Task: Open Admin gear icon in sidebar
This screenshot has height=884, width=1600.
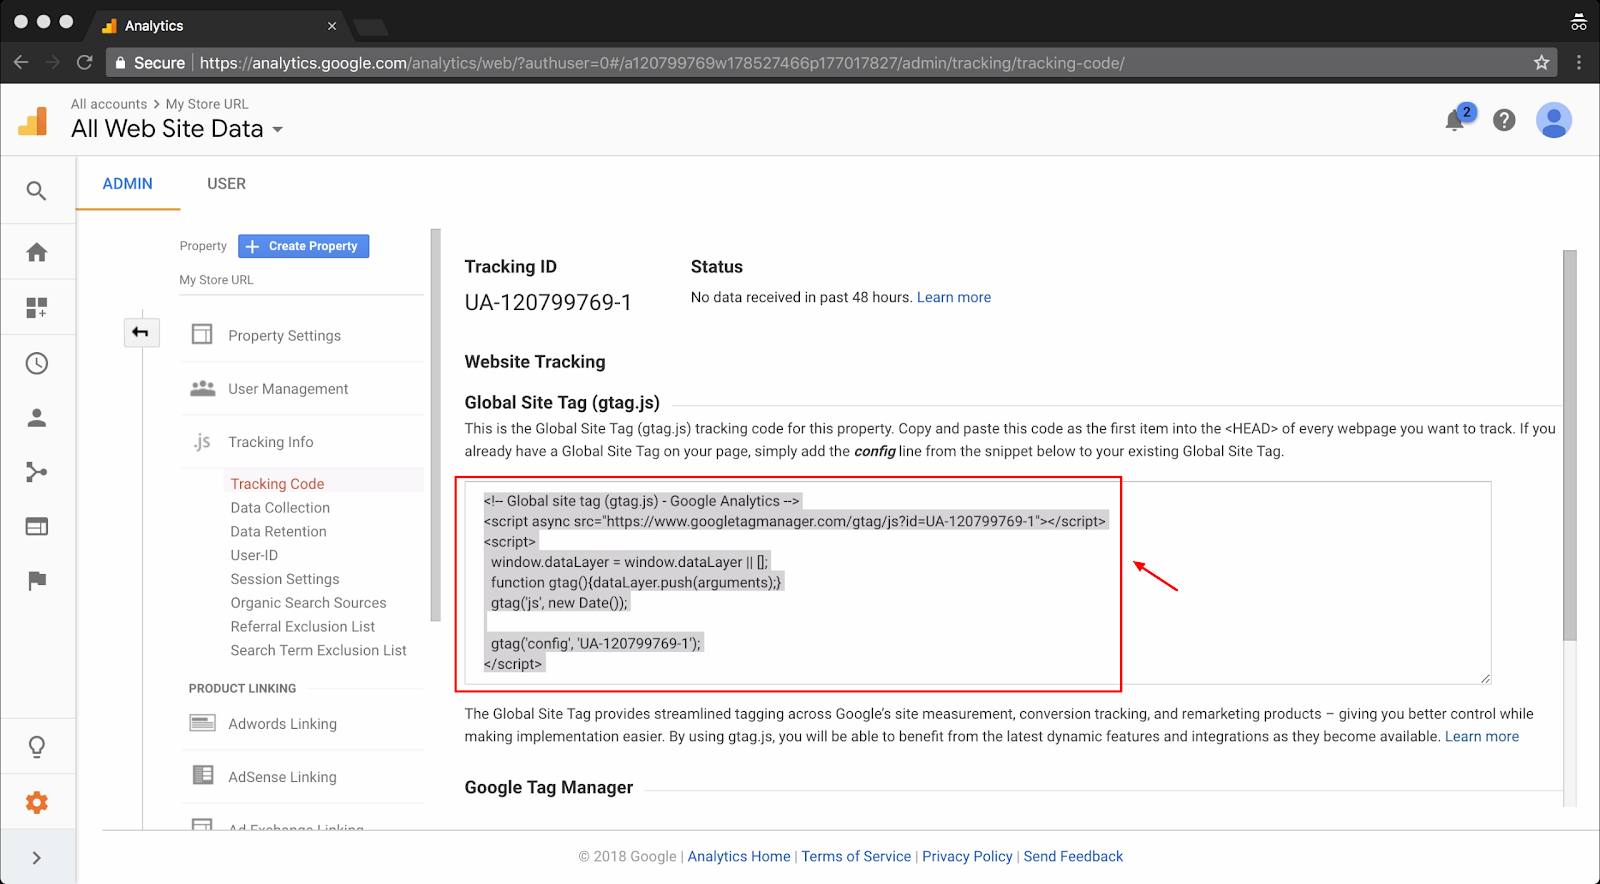Action: tap(37, 802)
